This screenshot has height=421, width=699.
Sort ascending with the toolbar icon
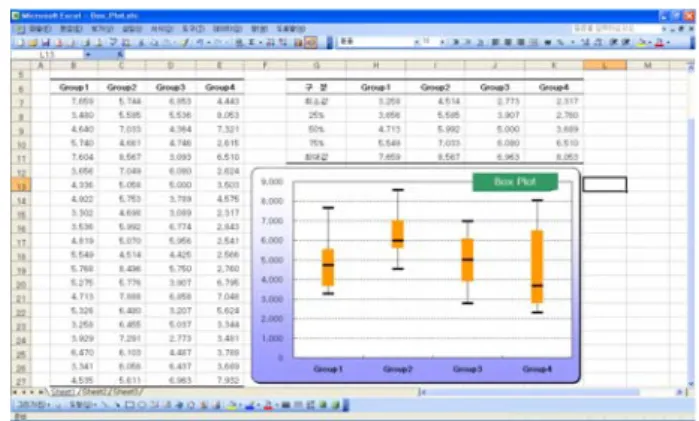[271, 42]
